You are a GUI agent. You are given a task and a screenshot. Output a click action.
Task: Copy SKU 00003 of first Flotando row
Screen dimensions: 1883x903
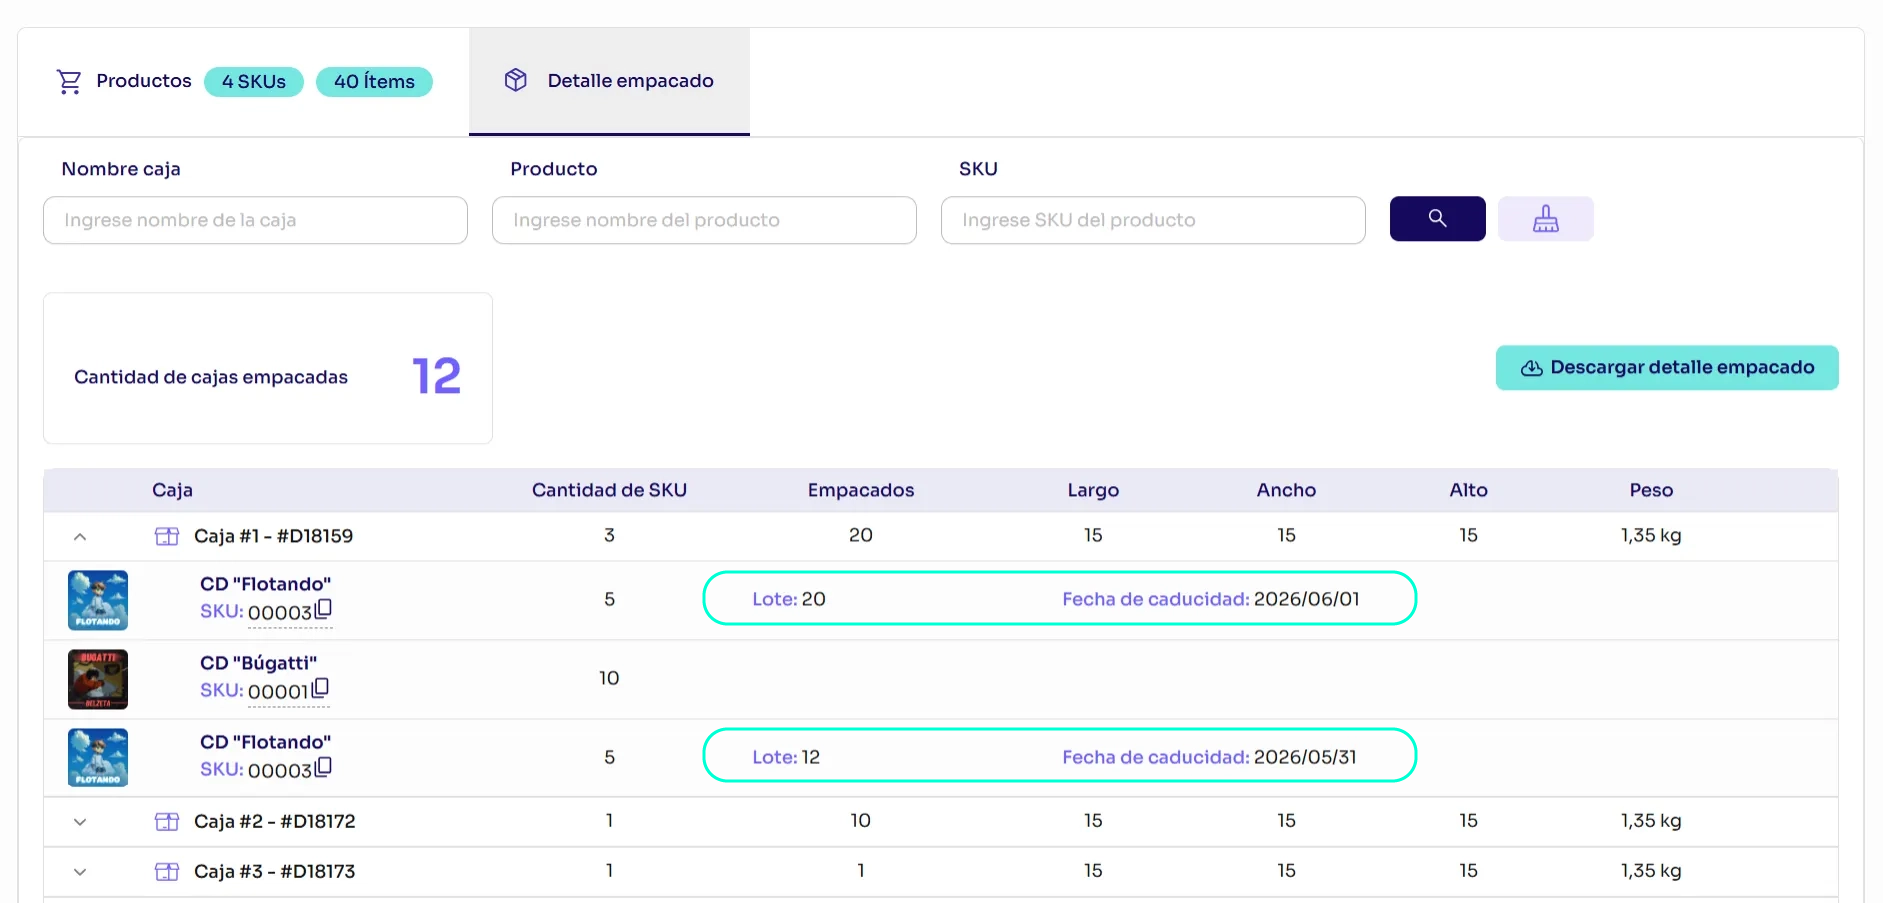(x=323, y=609)
